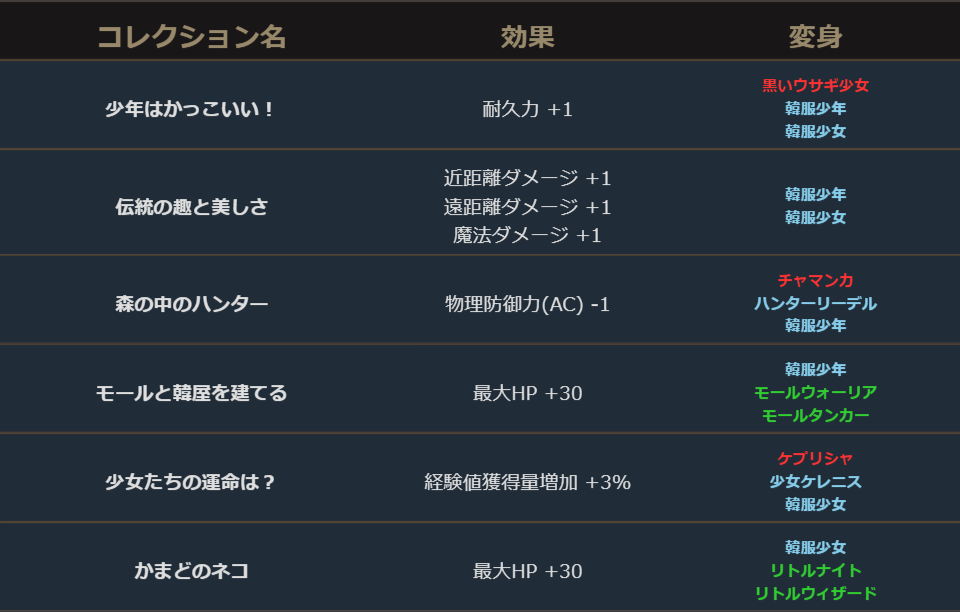Click the モールタンカー transformation link
960x612 pixels.
pyautogui.click(x=815, y=415)
